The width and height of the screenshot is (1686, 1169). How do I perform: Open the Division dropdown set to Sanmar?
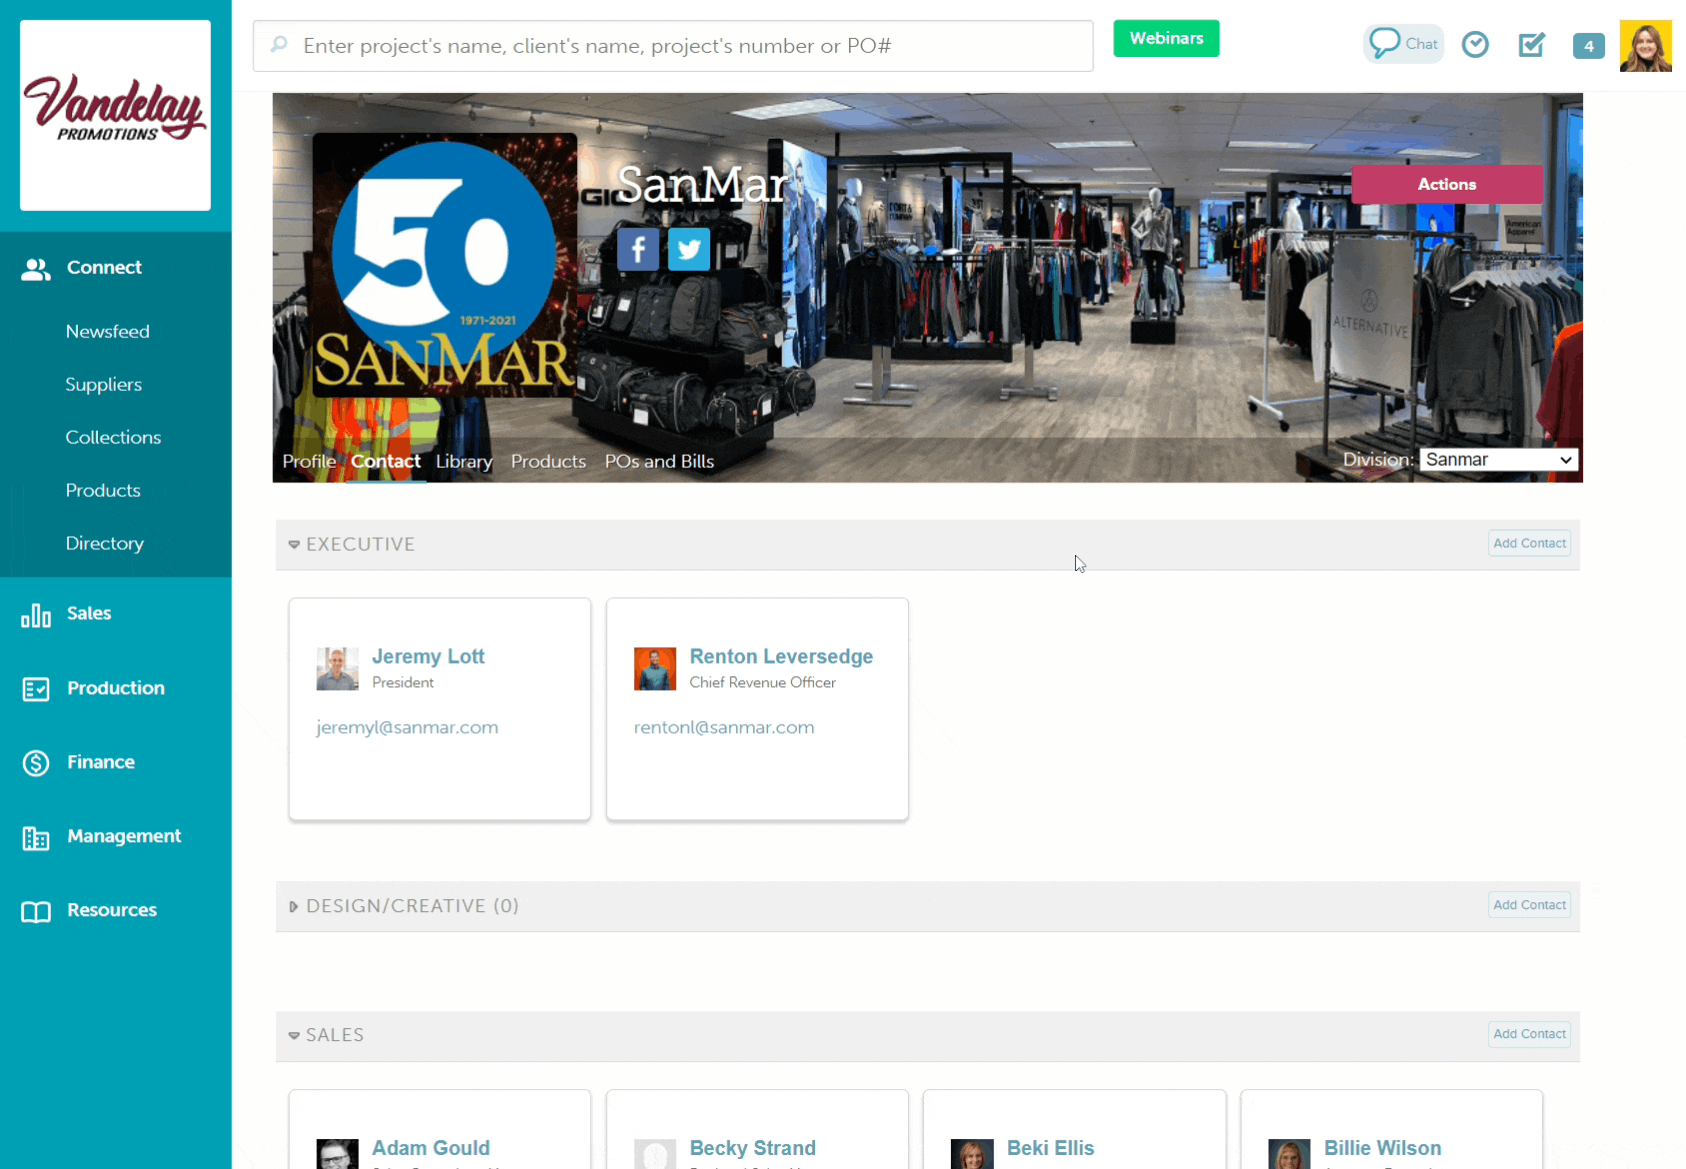click(1498, 460)
